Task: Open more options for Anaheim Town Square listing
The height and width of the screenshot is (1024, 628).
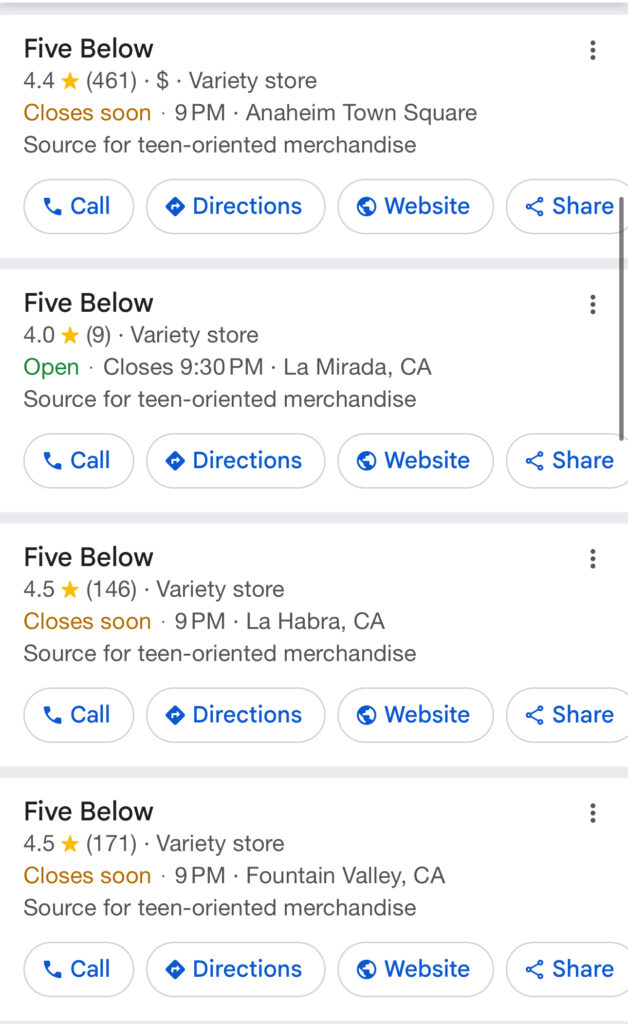Action: (593, 50)
